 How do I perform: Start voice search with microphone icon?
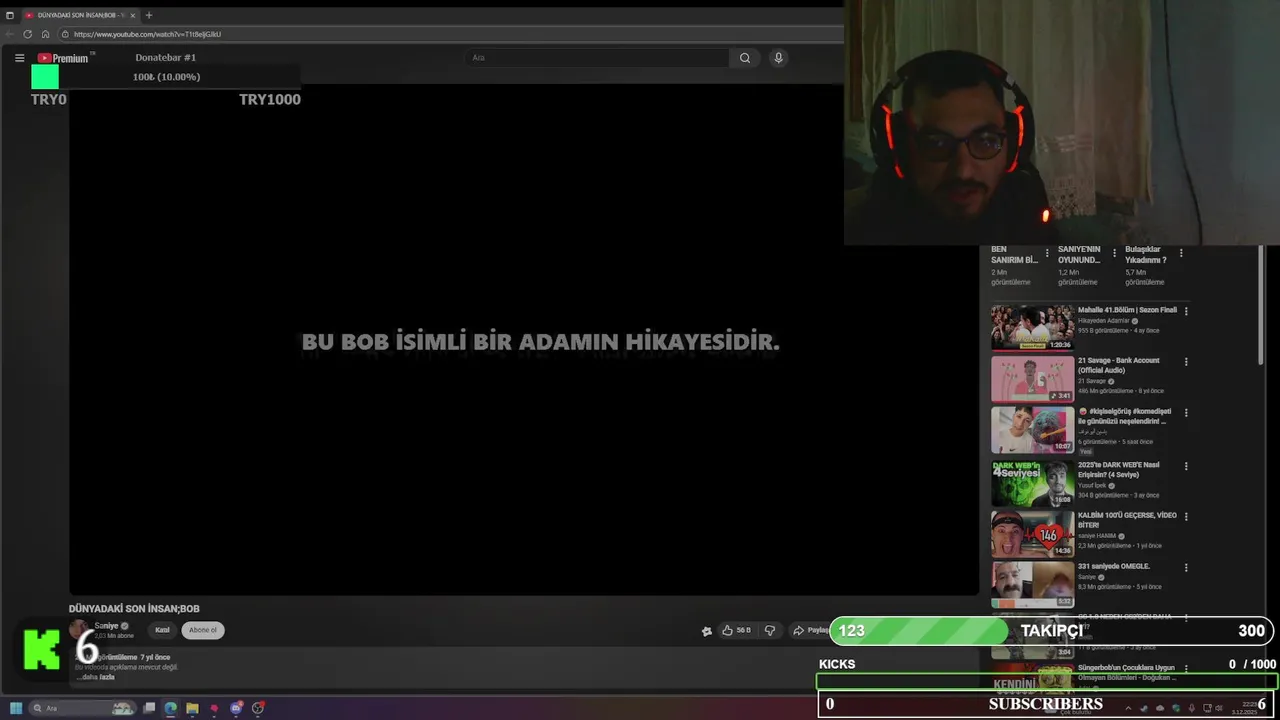pos(778,58)
